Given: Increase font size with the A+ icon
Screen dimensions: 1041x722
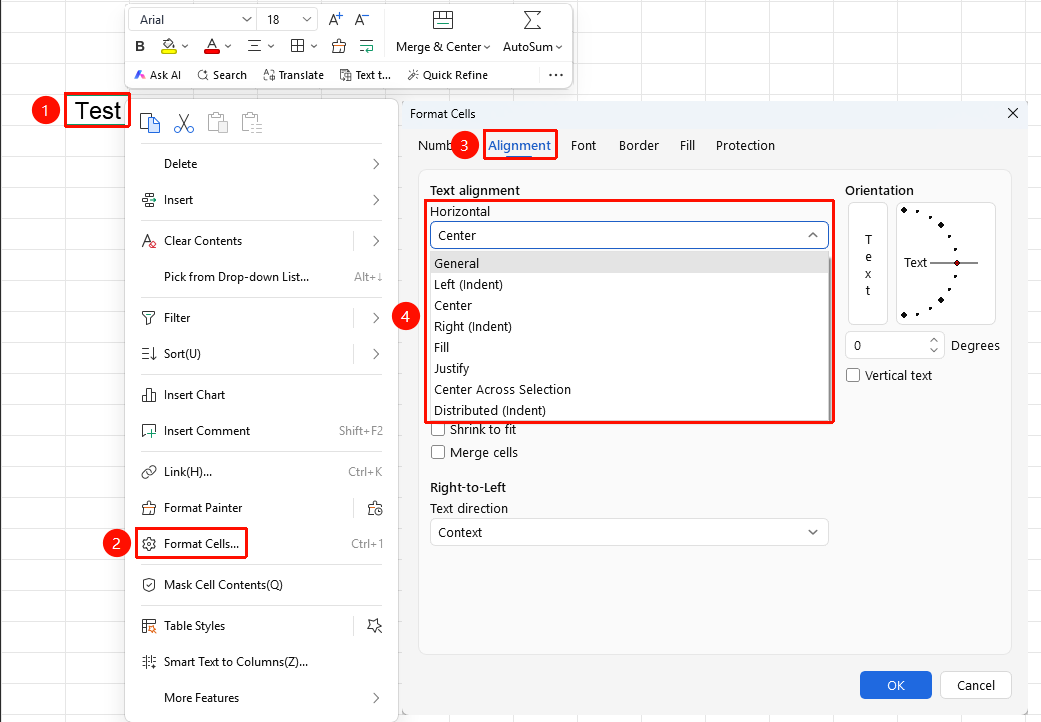Looking at the screenshot, I should 336,19.
